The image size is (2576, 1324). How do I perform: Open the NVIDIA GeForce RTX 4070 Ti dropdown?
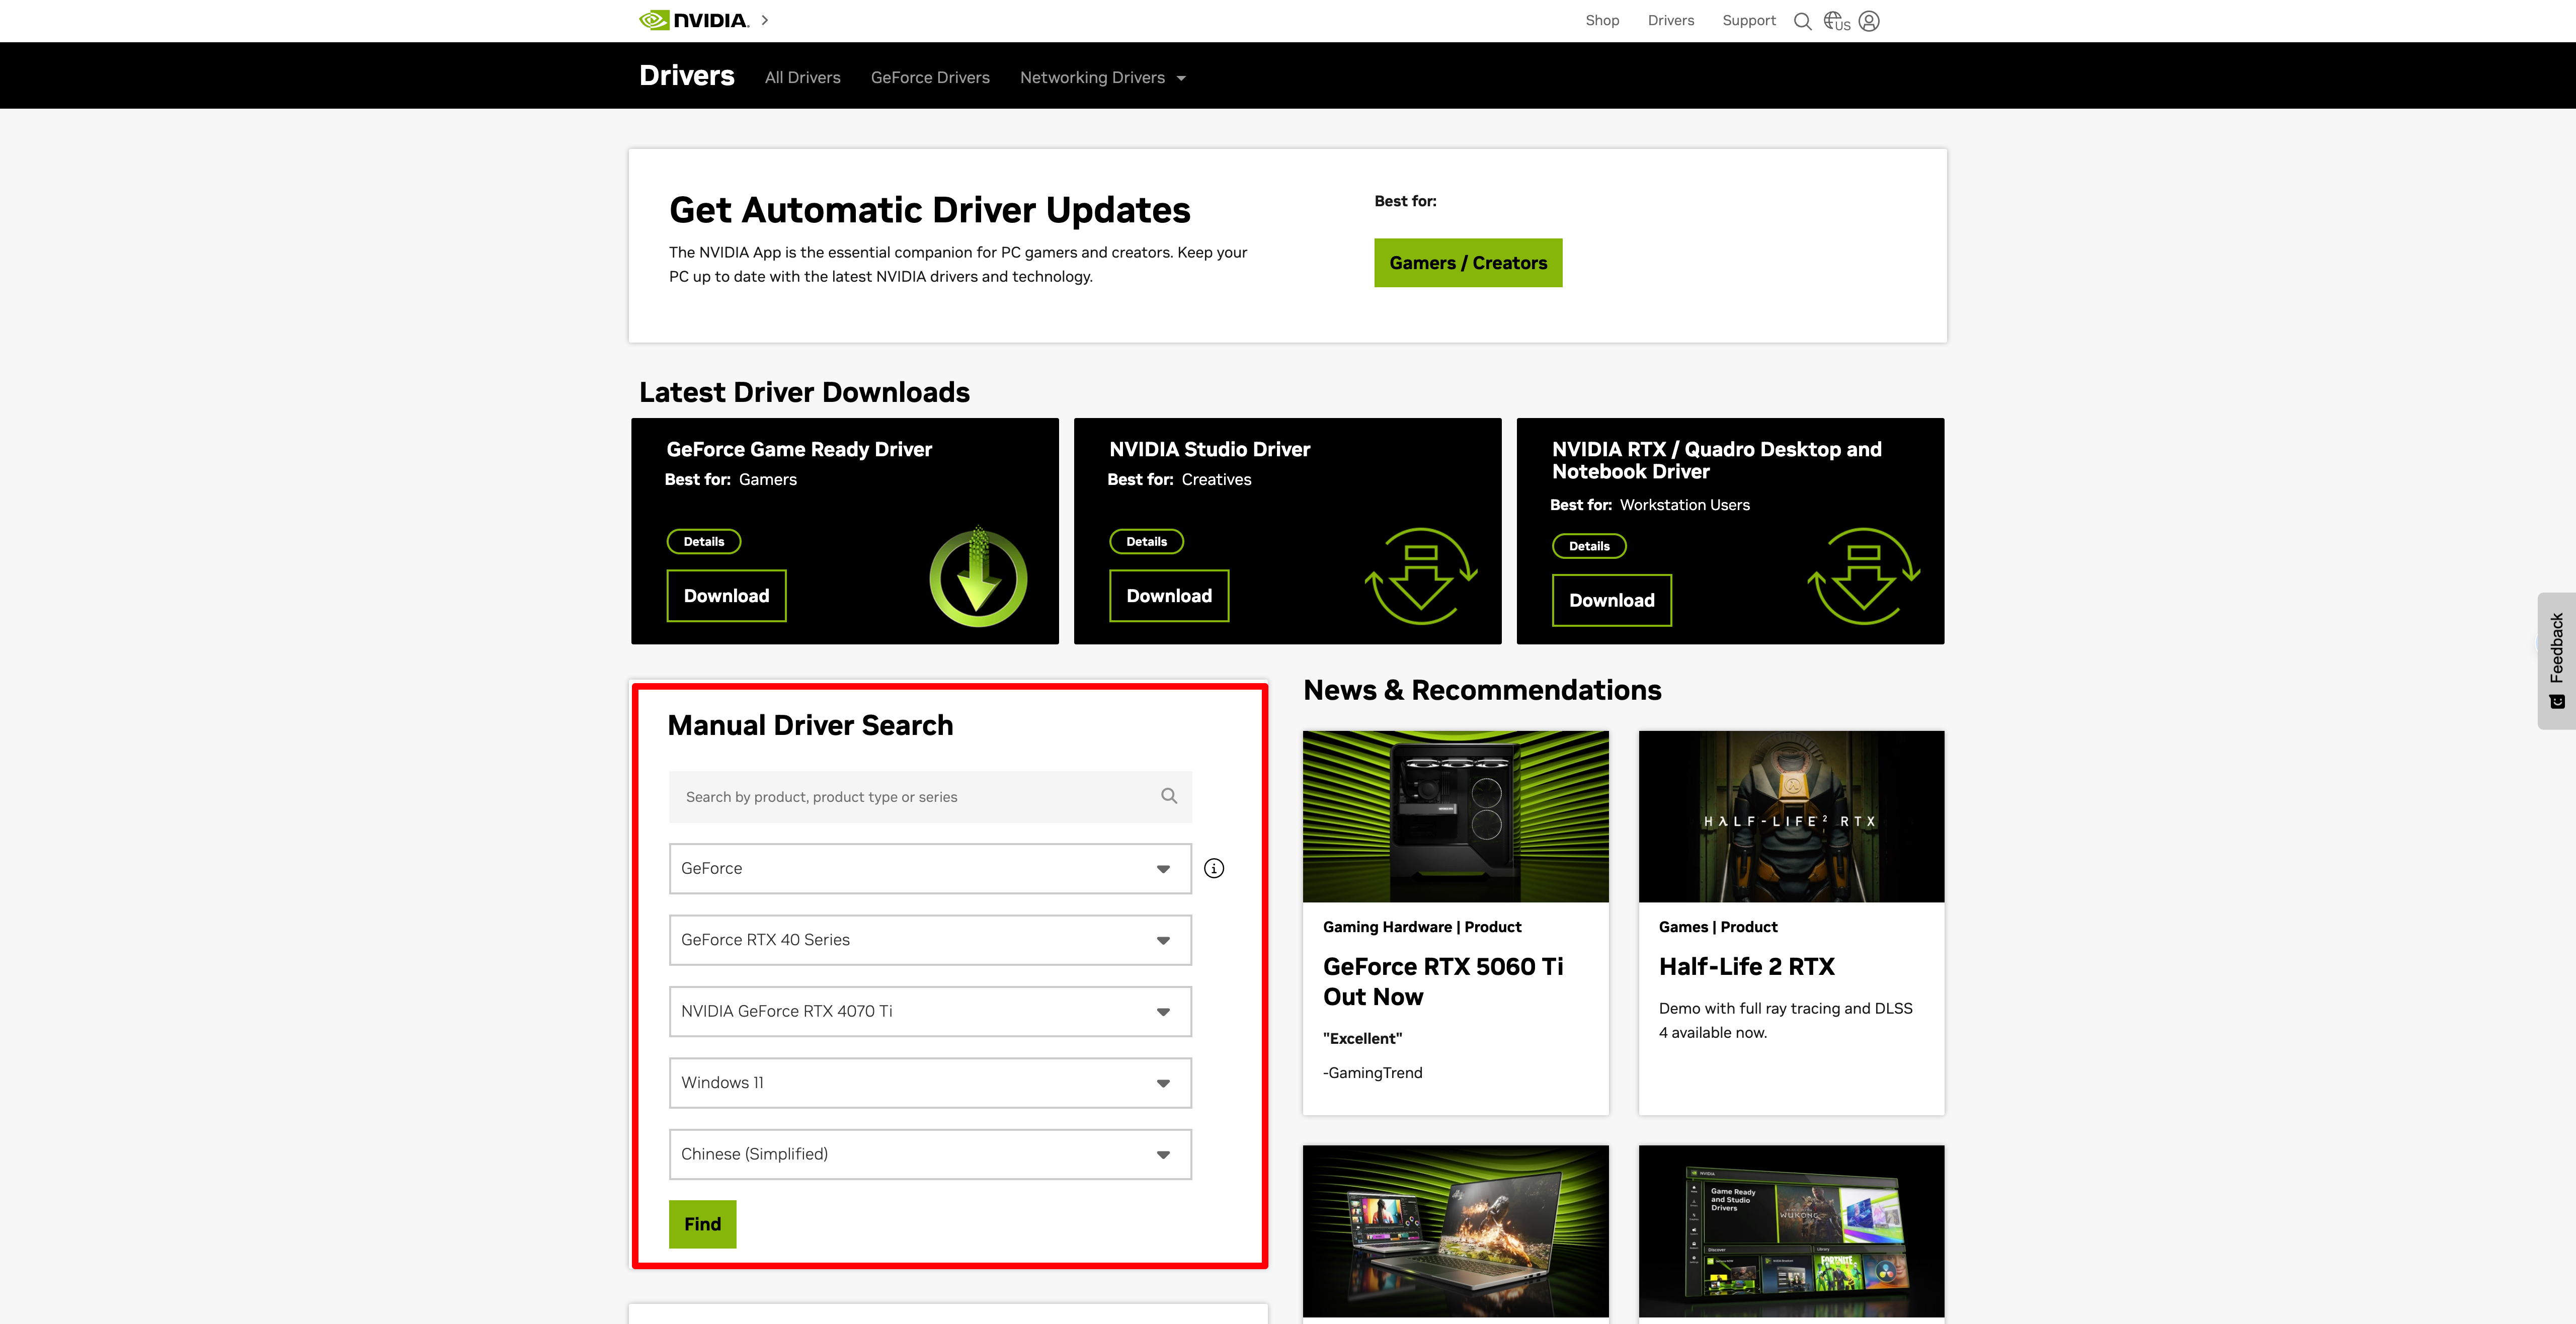930,1011
